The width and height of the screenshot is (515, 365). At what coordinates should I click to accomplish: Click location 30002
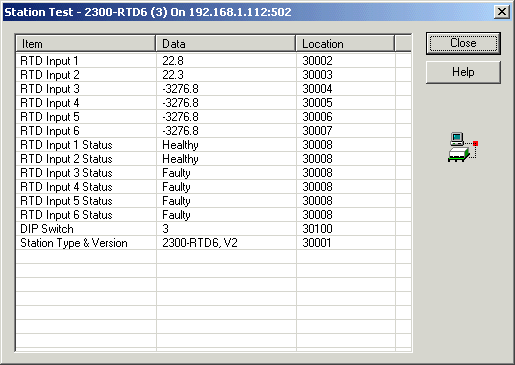[x=317, y=61]
